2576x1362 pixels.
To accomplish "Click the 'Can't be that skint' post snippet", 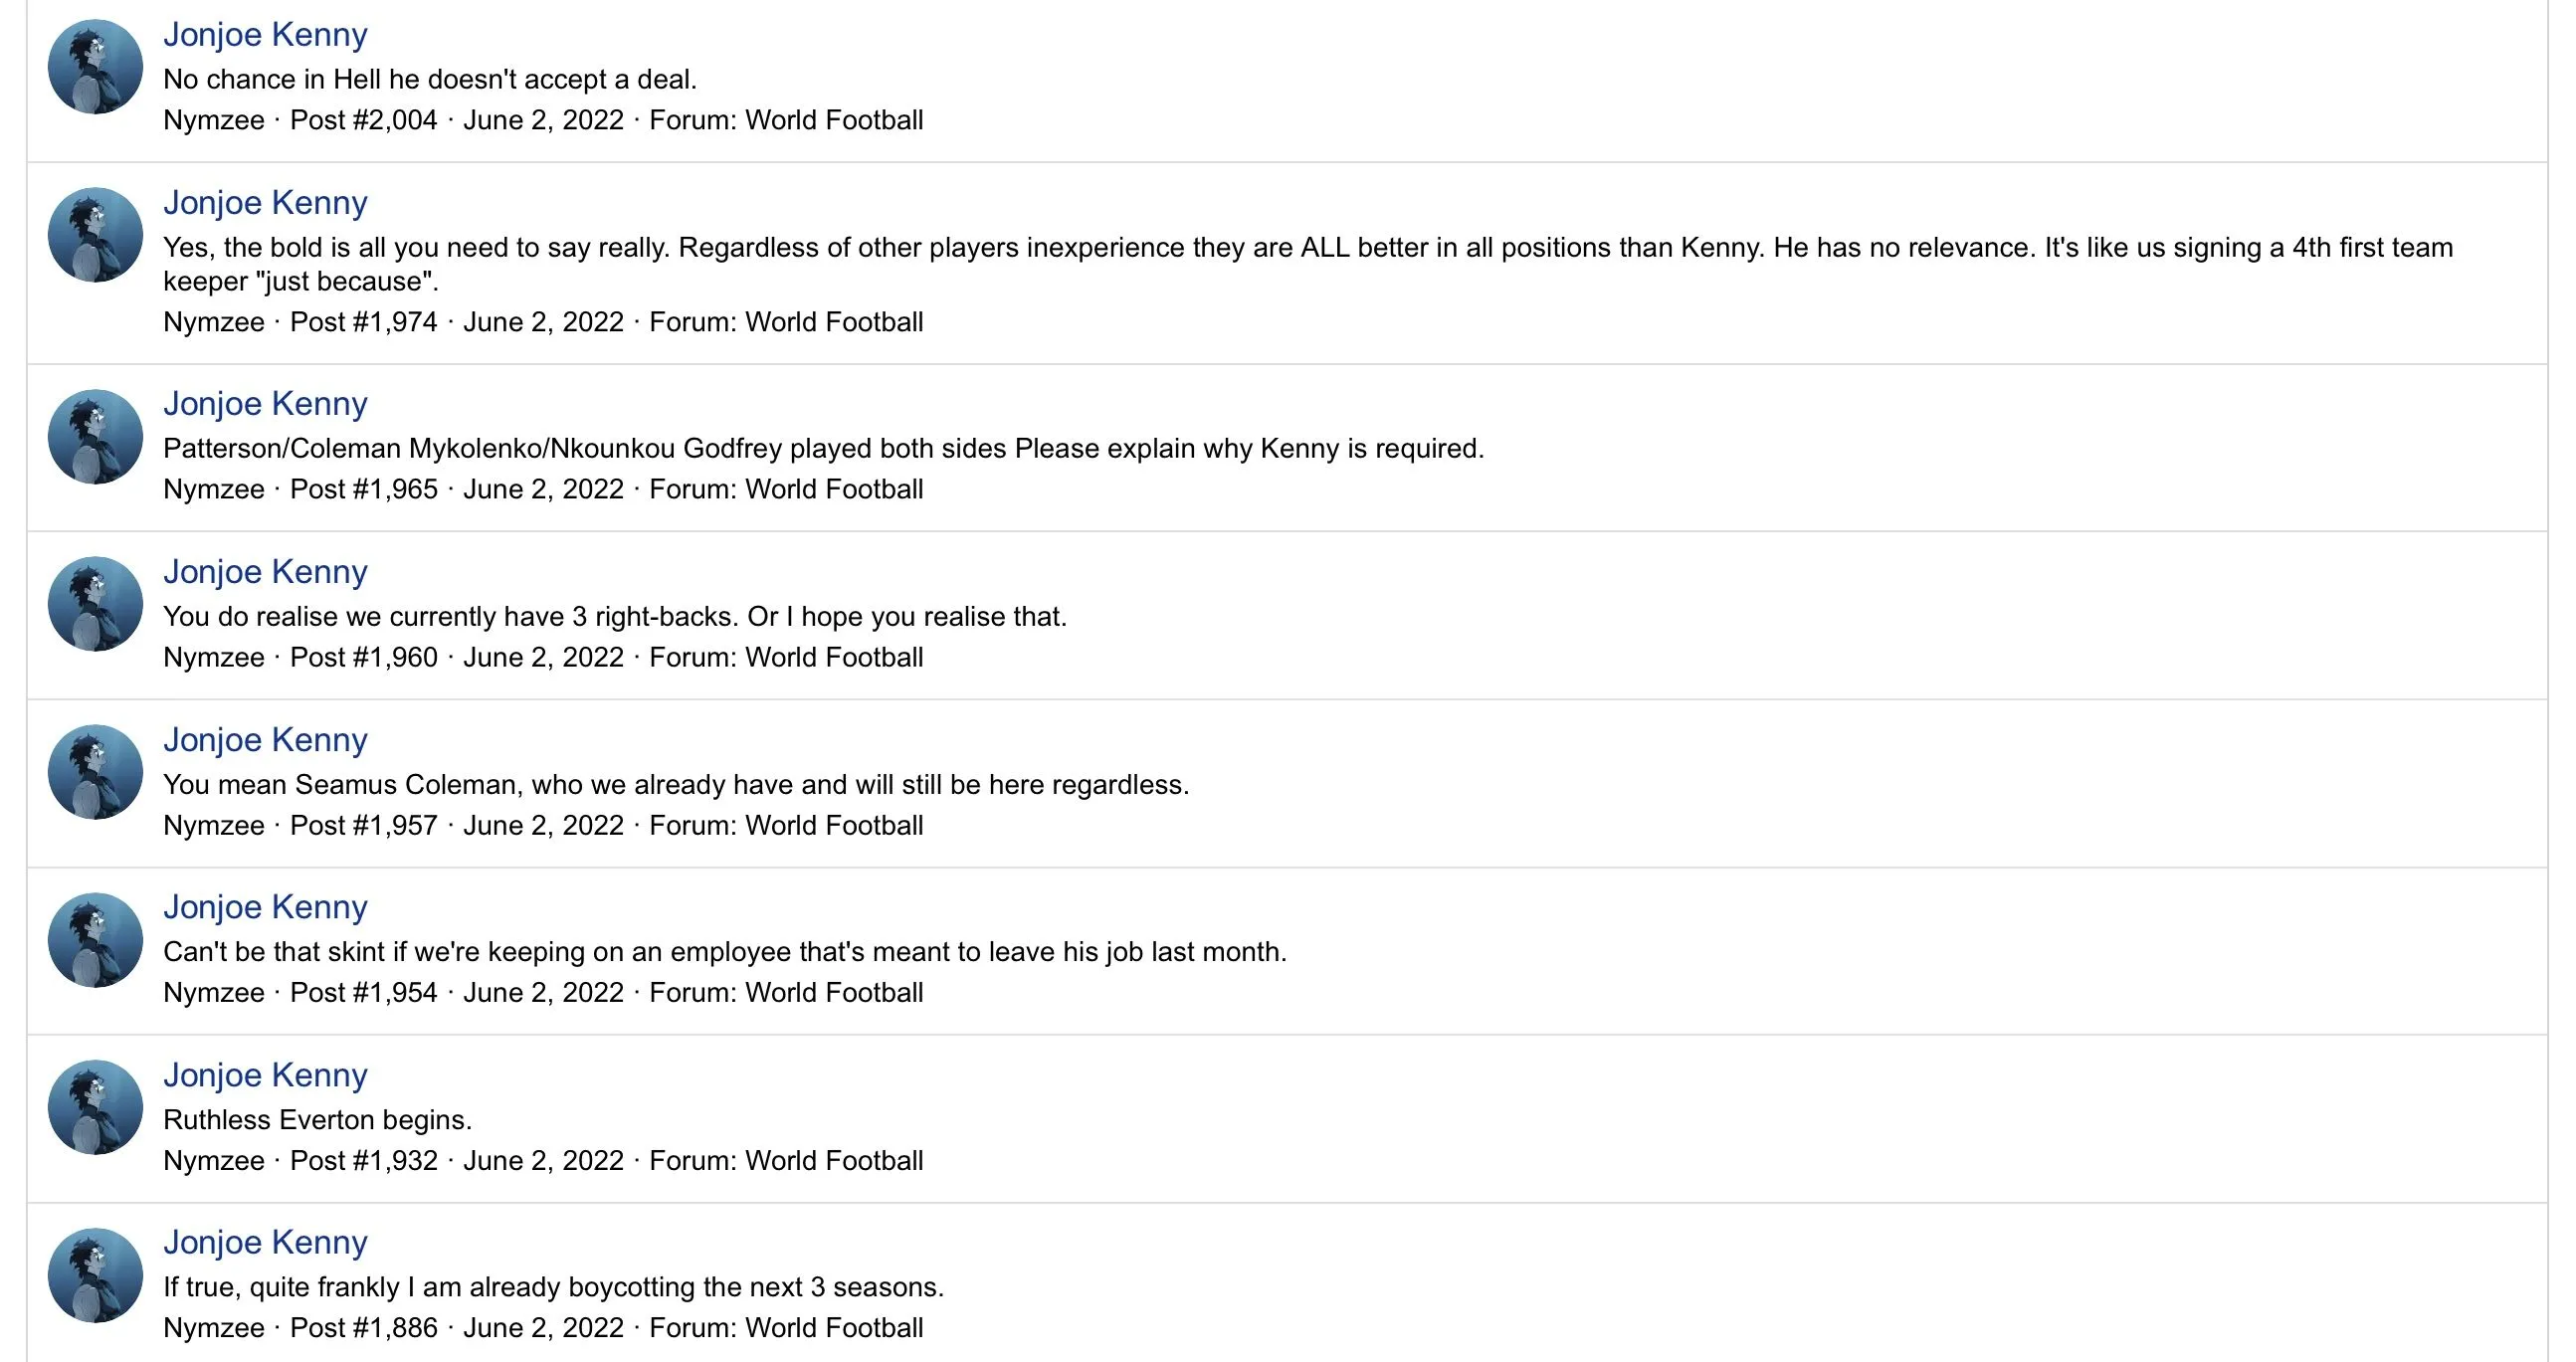I will coord(724,952).
